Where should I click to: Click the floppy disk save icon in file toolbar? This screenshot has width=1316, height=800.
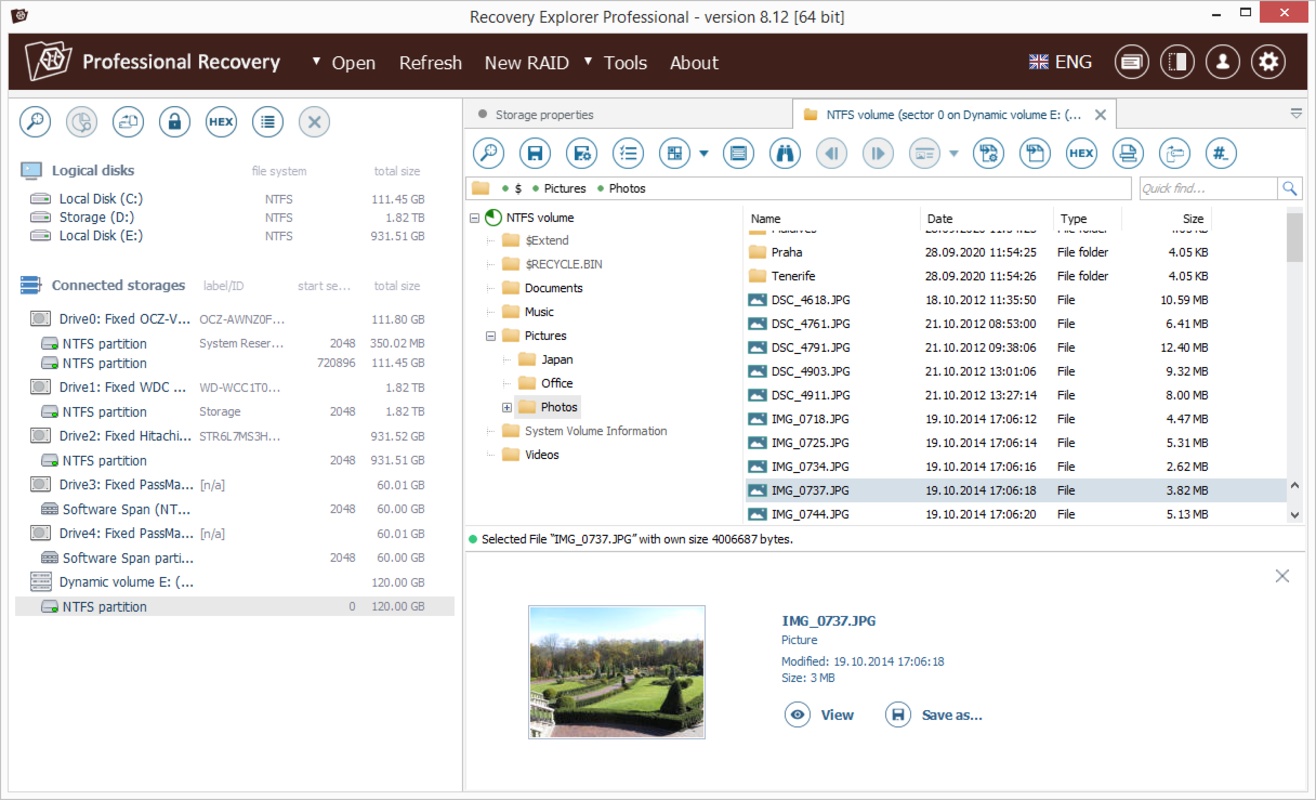pos(535,153)
